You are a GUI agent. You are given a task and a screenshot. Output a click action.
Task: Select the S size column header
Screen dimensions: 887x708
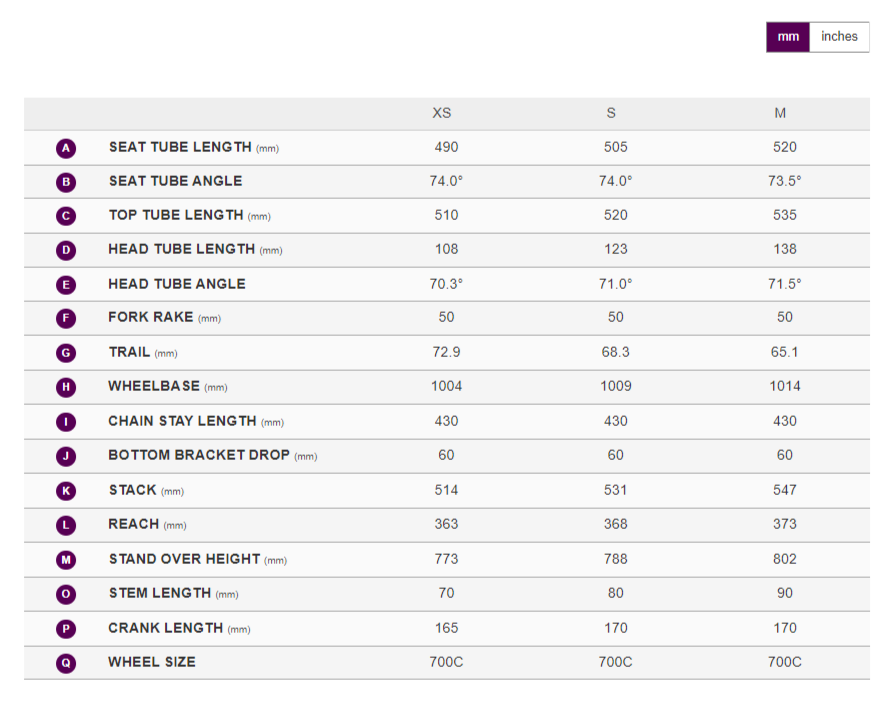coord(611,113)
